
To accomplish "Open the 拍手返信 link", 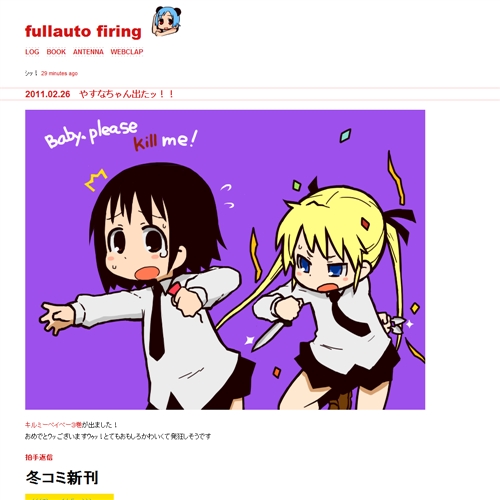I will [39, 457].
